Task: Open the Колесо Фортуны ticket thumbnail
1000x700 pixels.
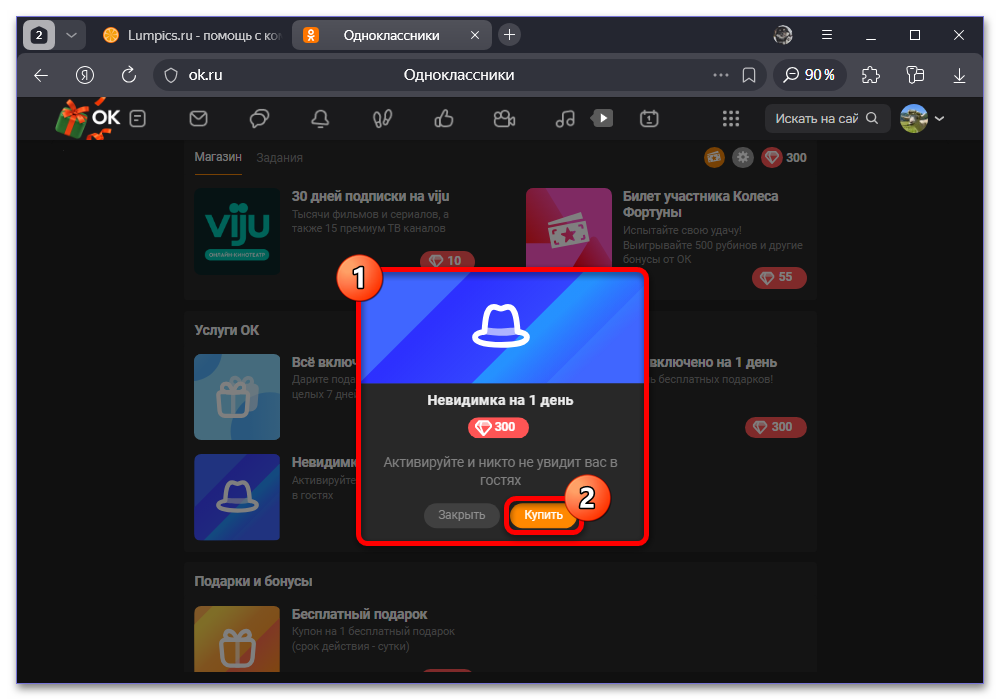Action: pos(569,228)
